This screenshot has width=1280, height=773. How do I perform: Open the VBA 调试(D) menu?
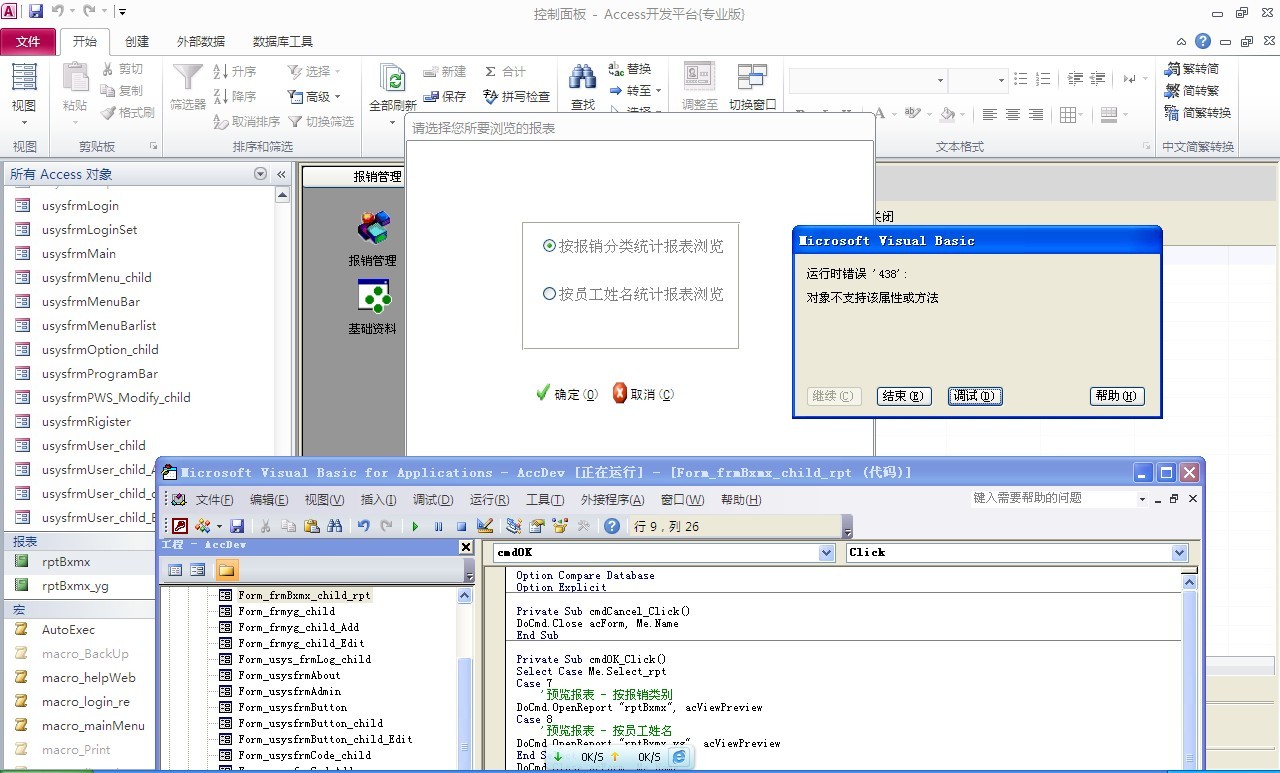433,500
